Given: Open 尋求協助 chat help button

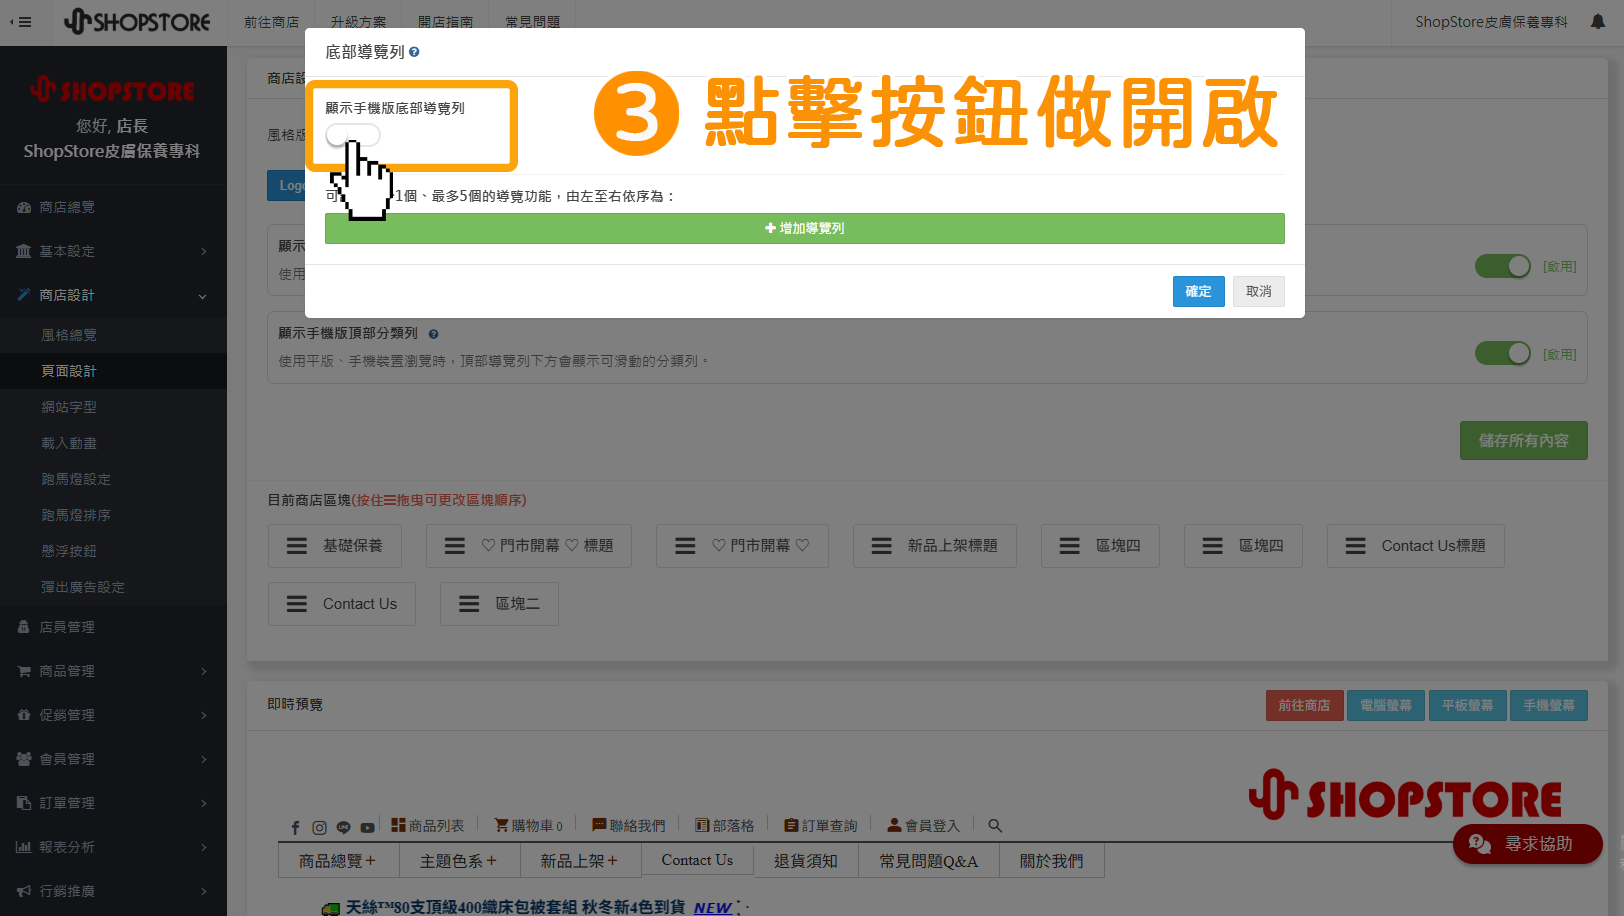Looking at the screenshot, I should [1527, 844].
